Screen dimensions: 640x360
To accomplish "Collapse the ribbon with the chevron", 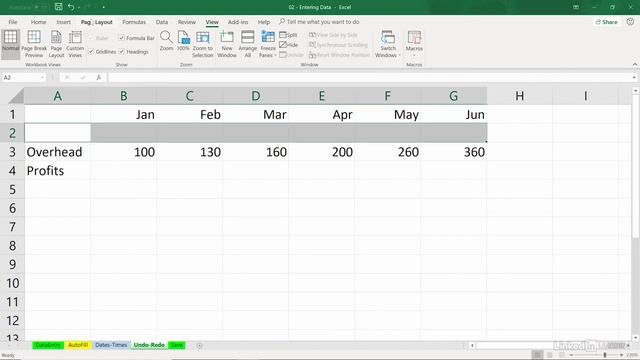I will tap(635, 64).
